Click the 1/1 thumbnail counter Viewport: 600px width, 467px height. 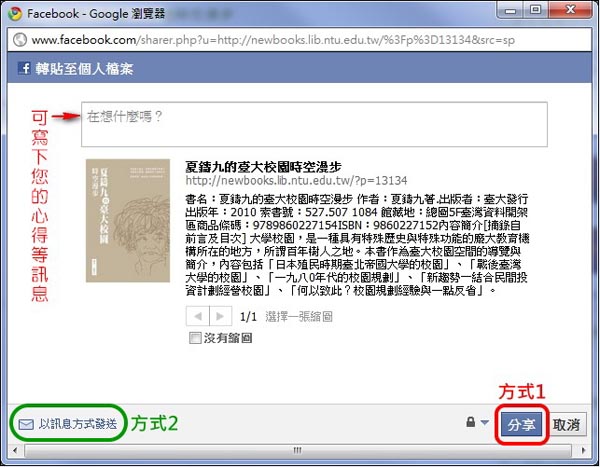[x=248, y=317]
